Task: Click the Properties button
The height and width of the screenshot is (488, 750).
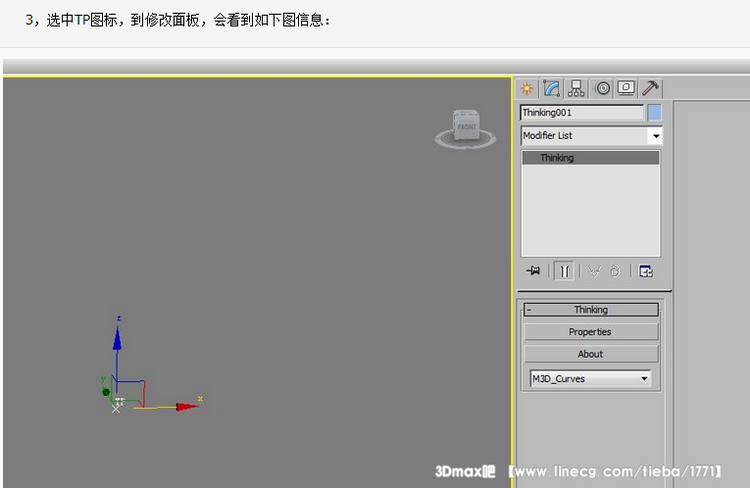Action: (591, 332)
